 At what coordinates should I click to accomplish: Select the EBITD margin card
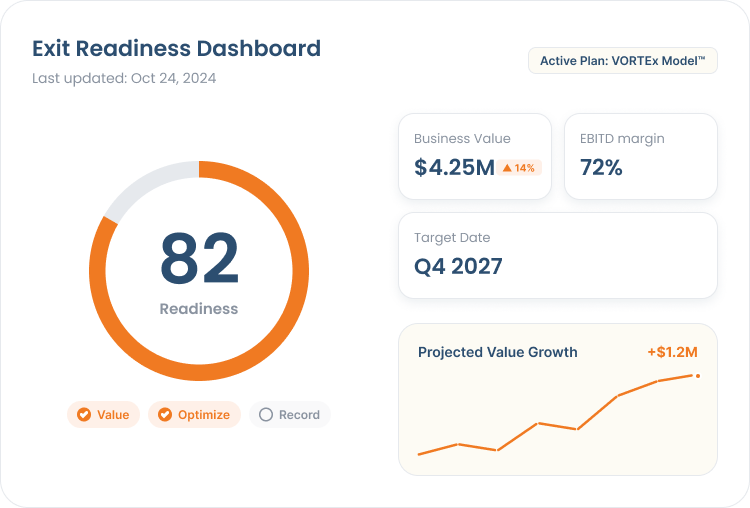pyautogui.click(x=641, y=156)
